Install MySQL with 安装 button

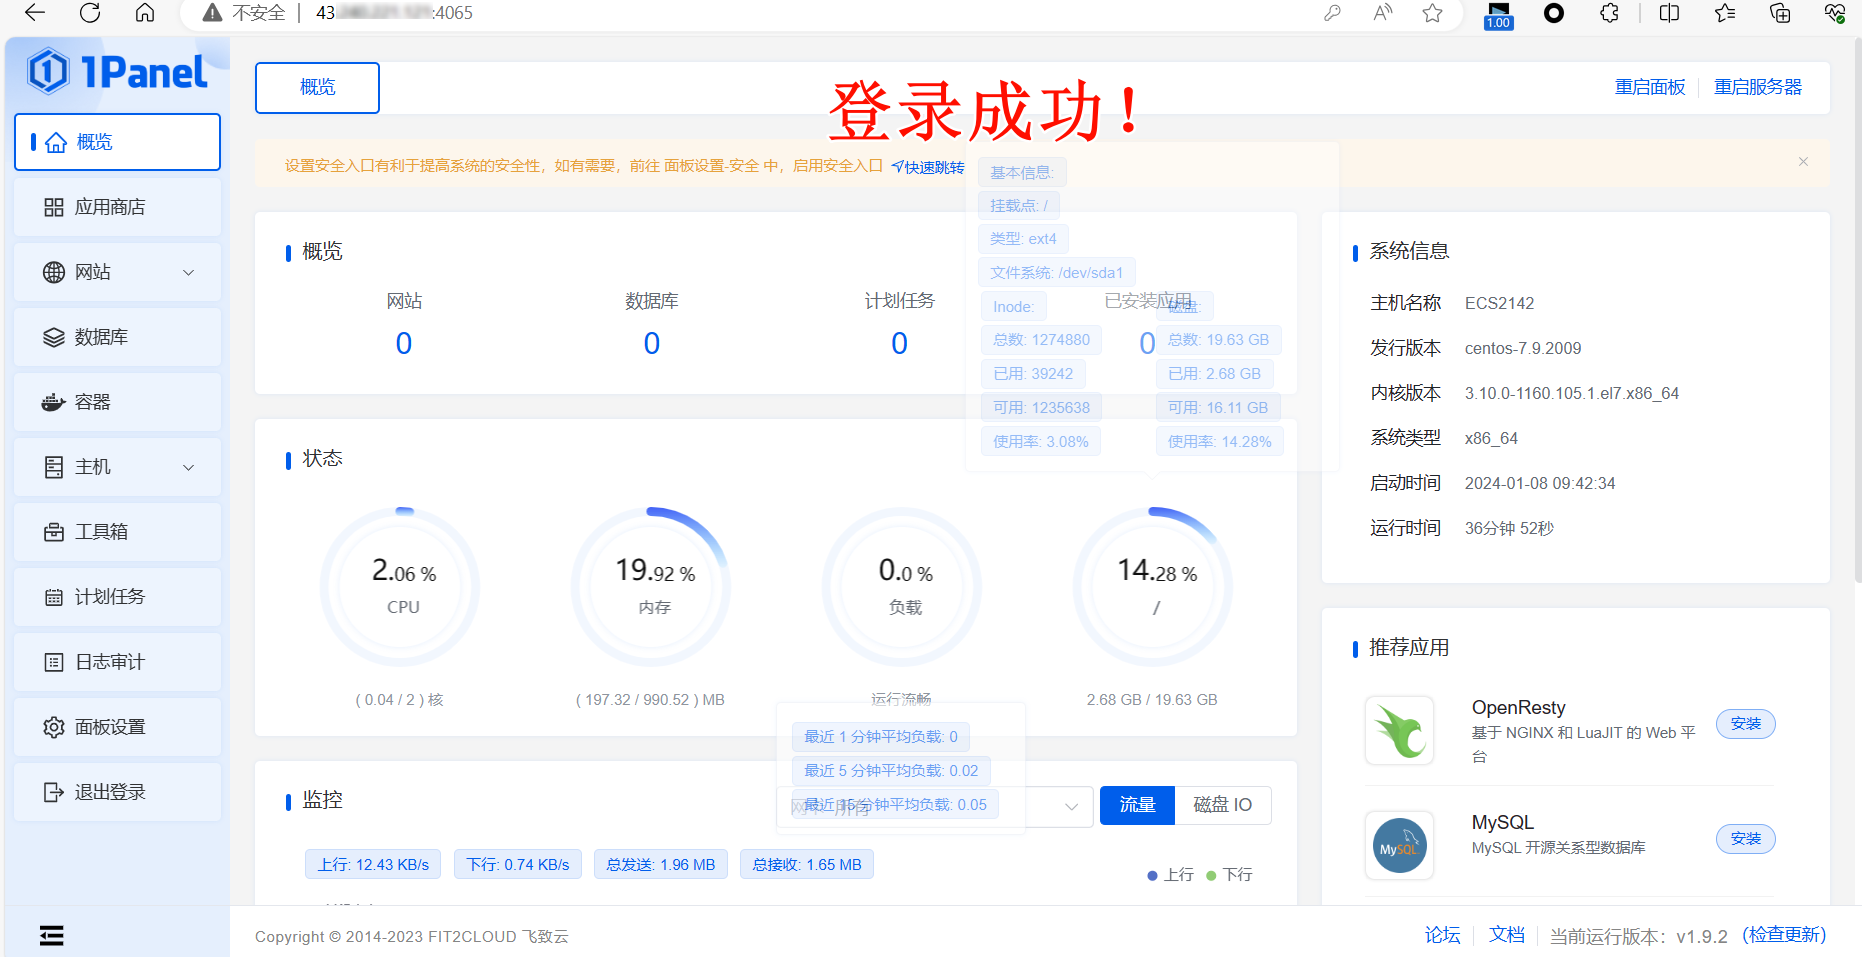click(x=1746, y=838)
